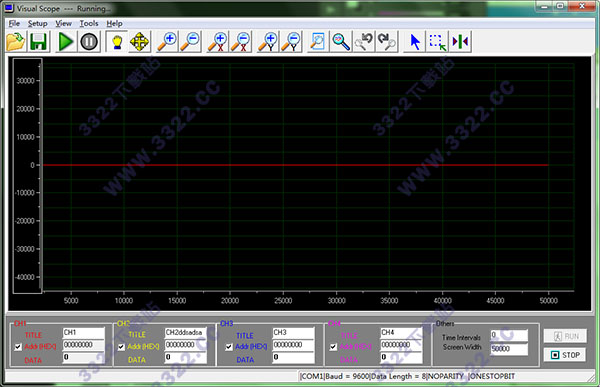Image resolution: width=600 pixels, height=387 pixels.
Task: Select the hand pan tool
Action: 117,41
